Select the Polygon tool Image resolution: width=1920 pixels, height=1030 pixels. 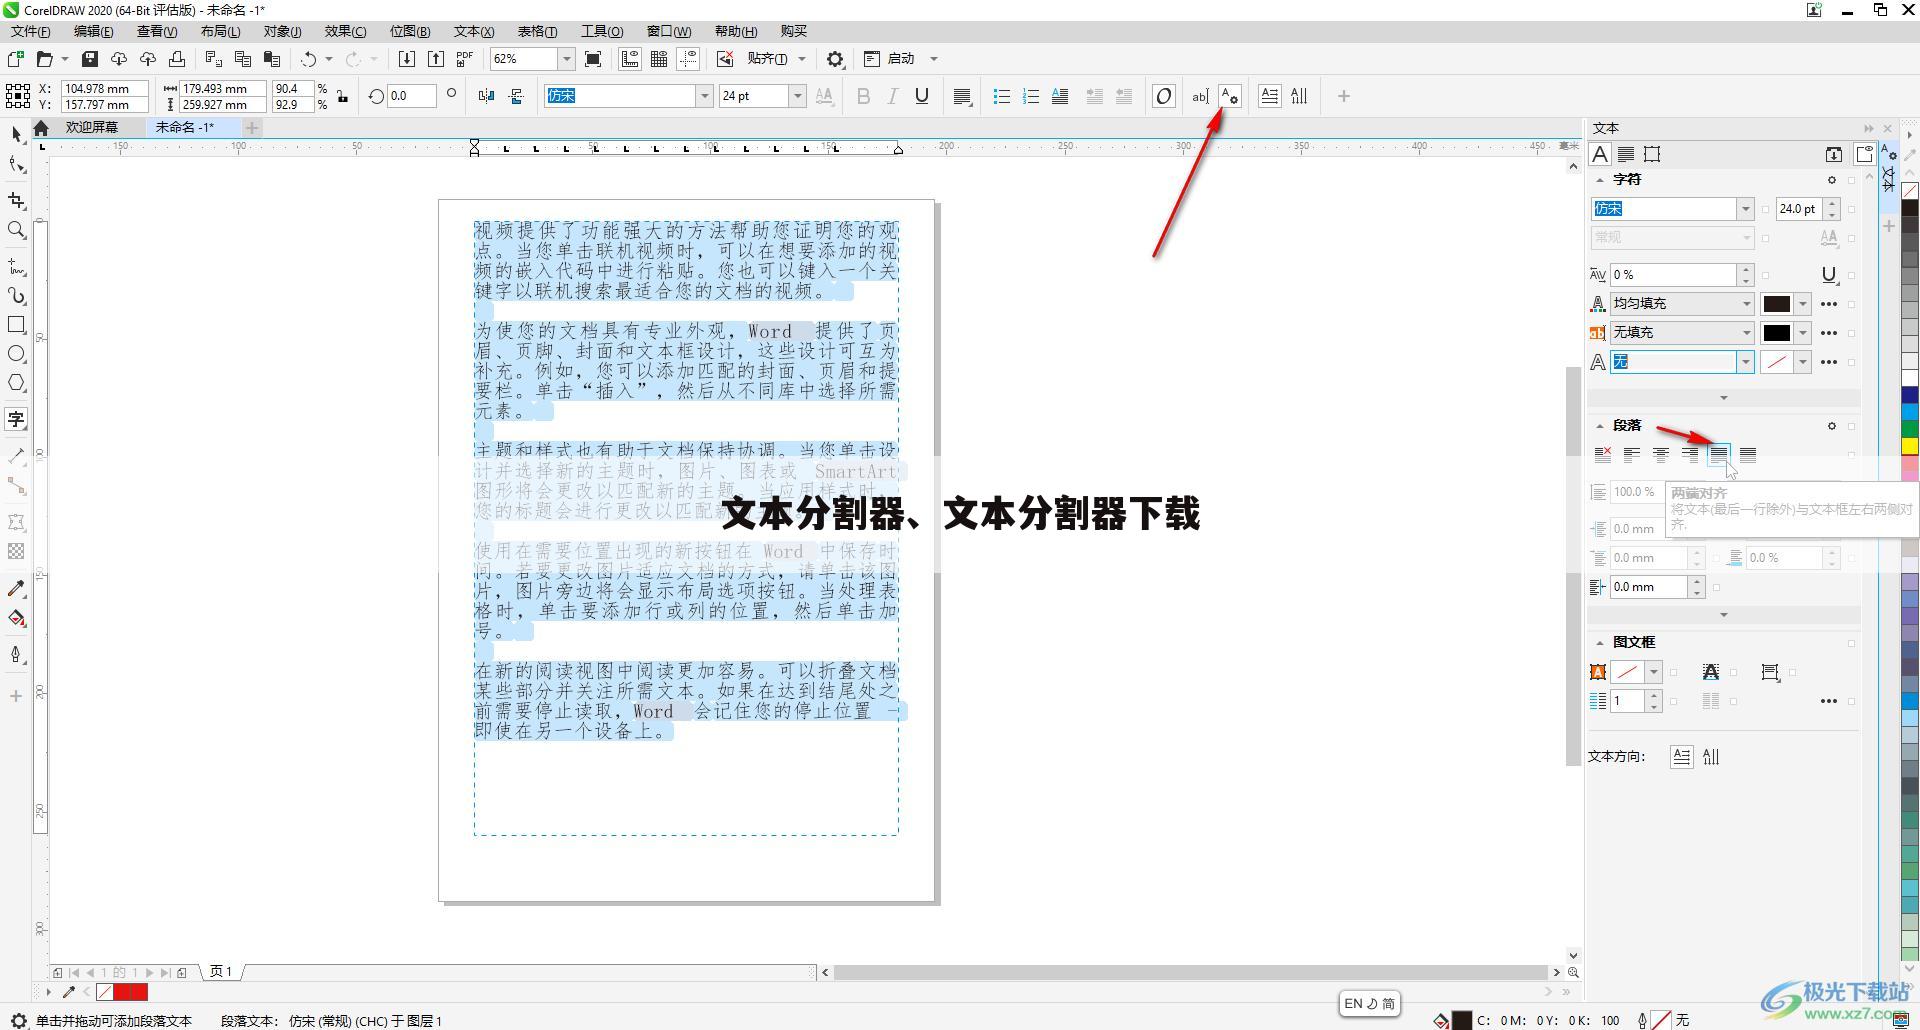(16, 383)
